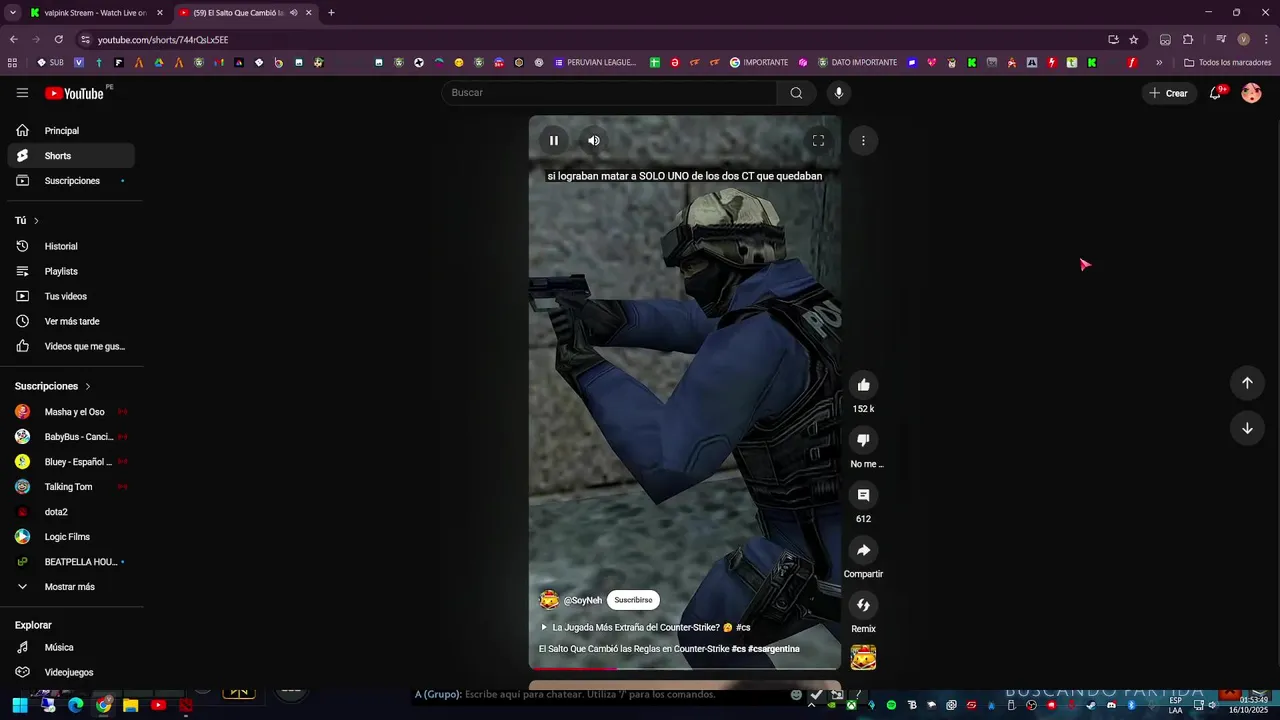This screenshot has height=720, width=1280.
Task: Show more bookmarks chevron
Action: (1159, 62)
